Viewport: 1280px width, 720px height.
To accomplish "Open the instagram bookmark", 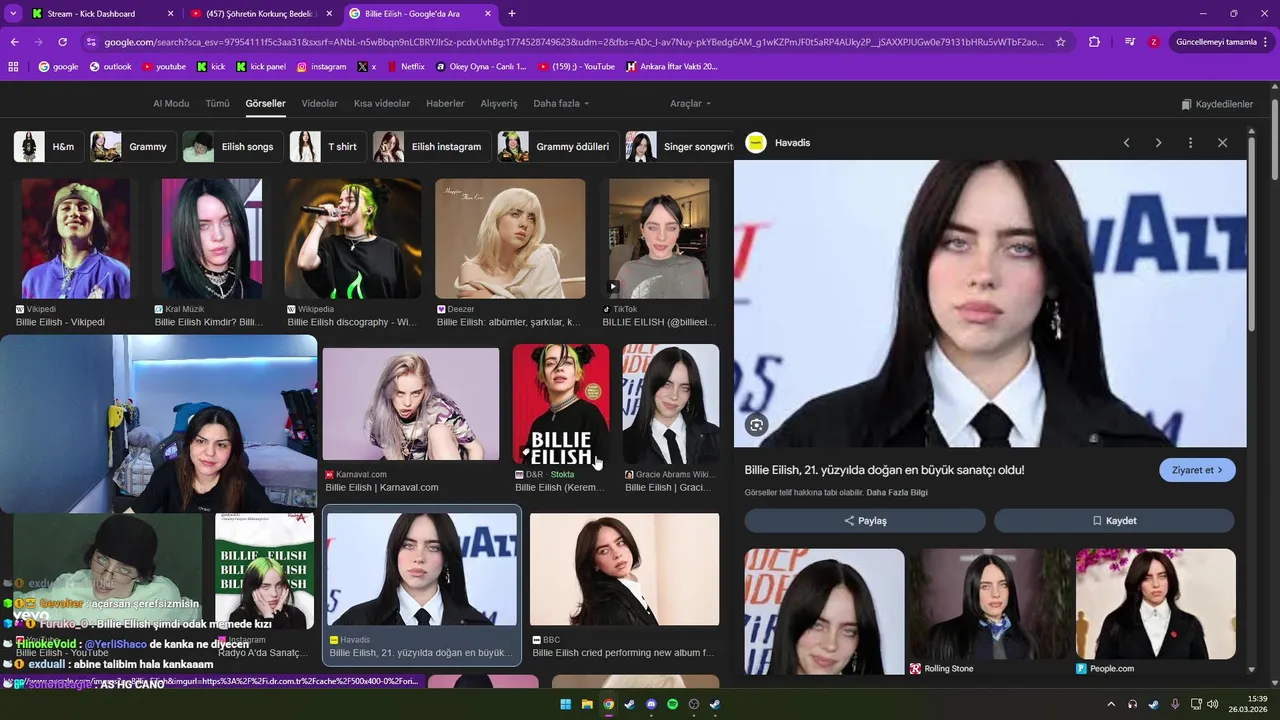I will 321,67.
